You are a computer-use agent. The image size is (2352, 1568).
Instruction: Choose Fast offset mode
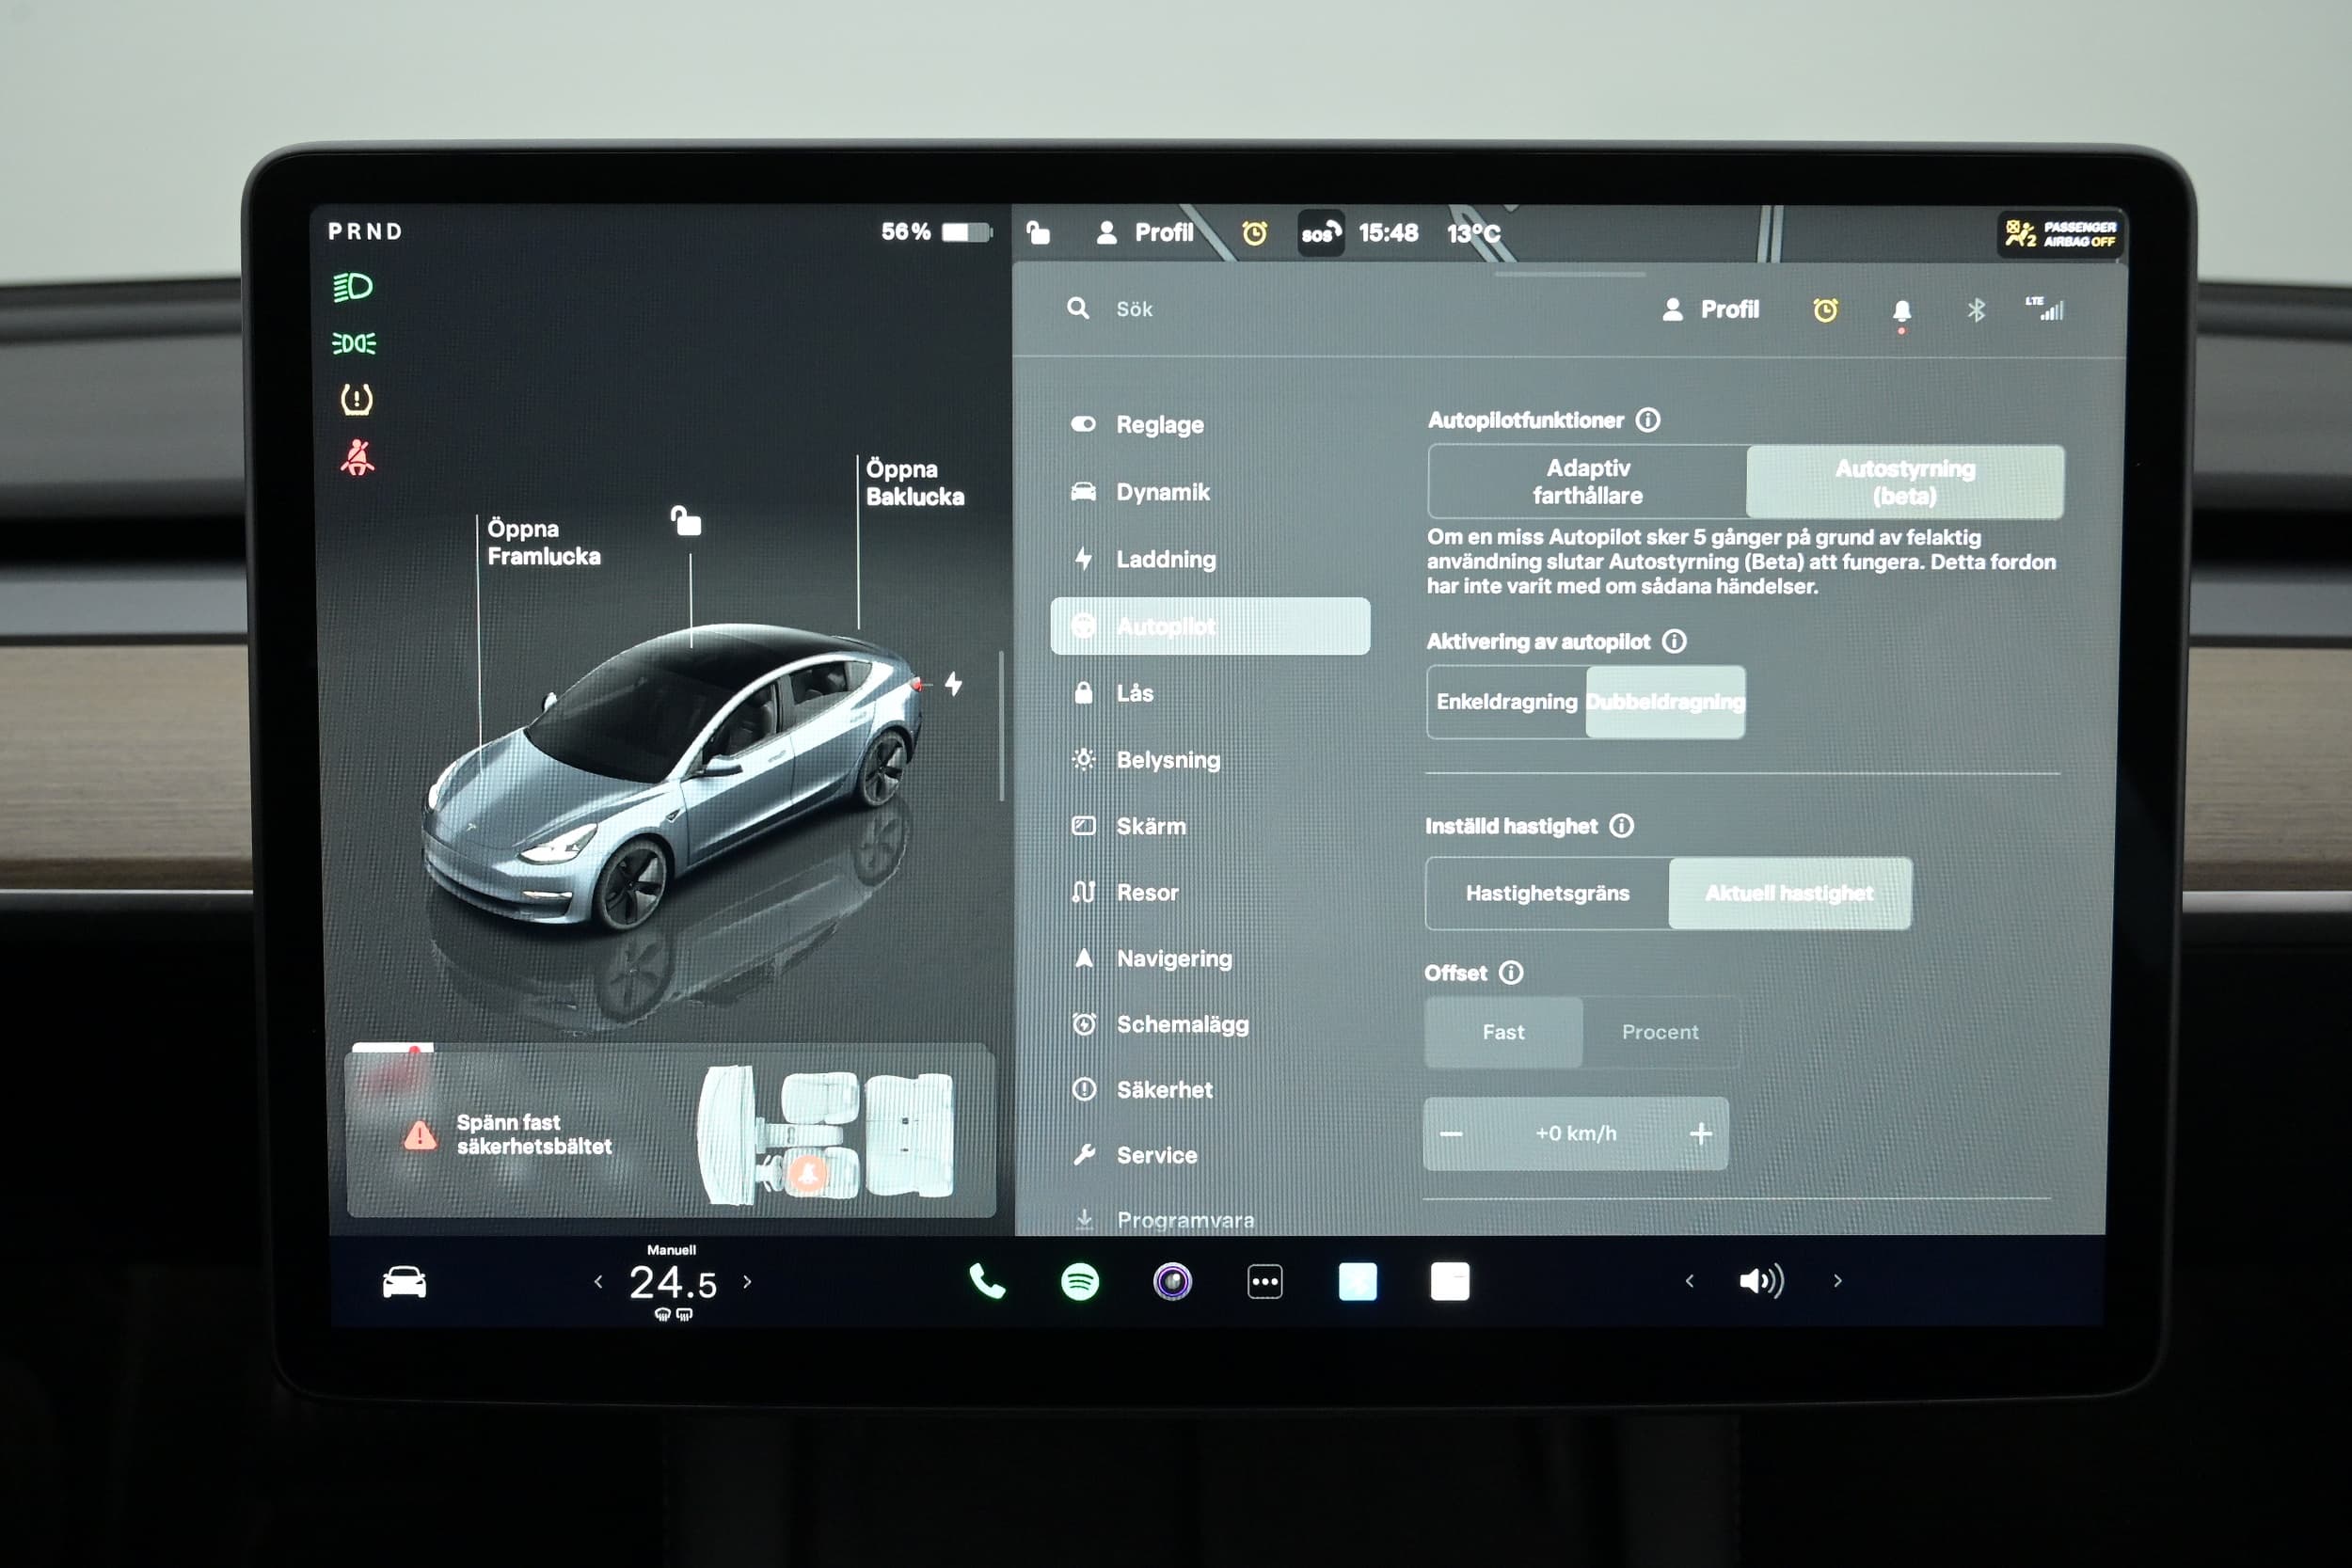tap(1503, 1032)
